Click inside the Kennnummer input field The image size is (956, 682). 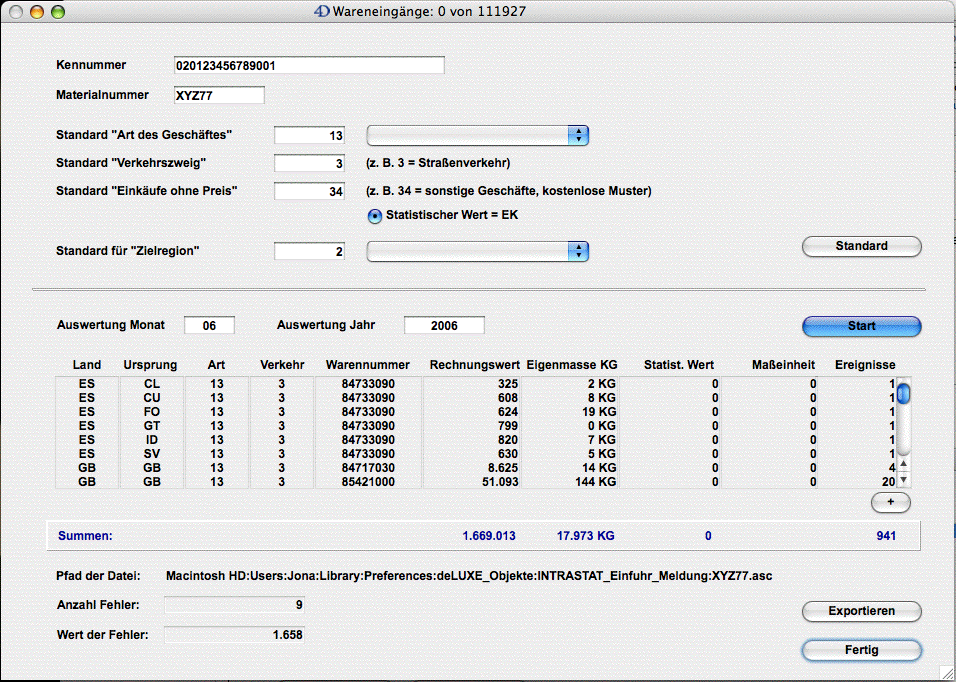tap(308, 65)
